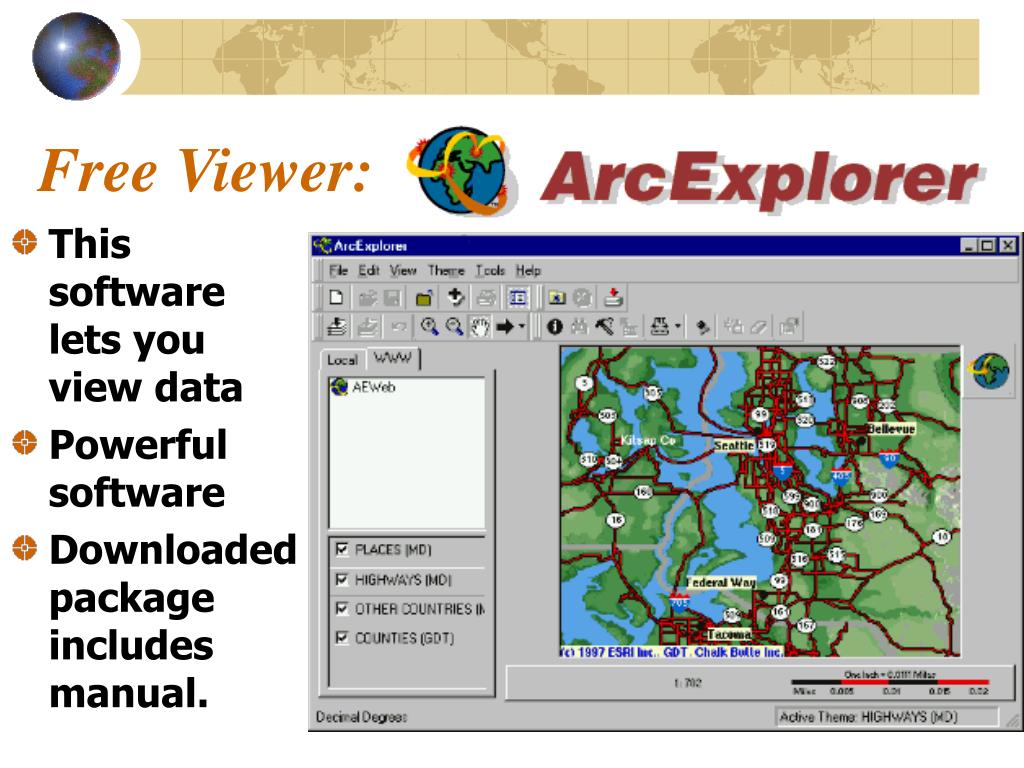Screen dimensions: 1024x768
Task: Click the Federal Way label on the map
Action: (x=720, y=582)
